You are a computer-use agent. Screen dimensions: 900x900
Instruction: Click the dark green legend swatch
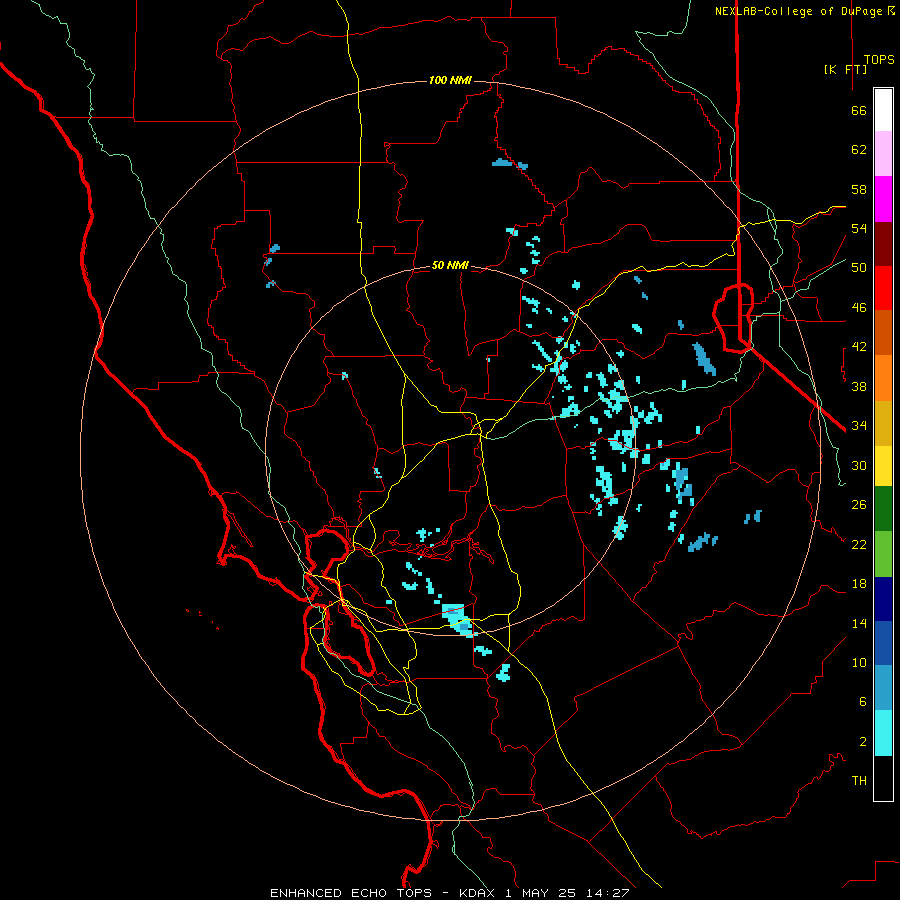tap(883, 509)
